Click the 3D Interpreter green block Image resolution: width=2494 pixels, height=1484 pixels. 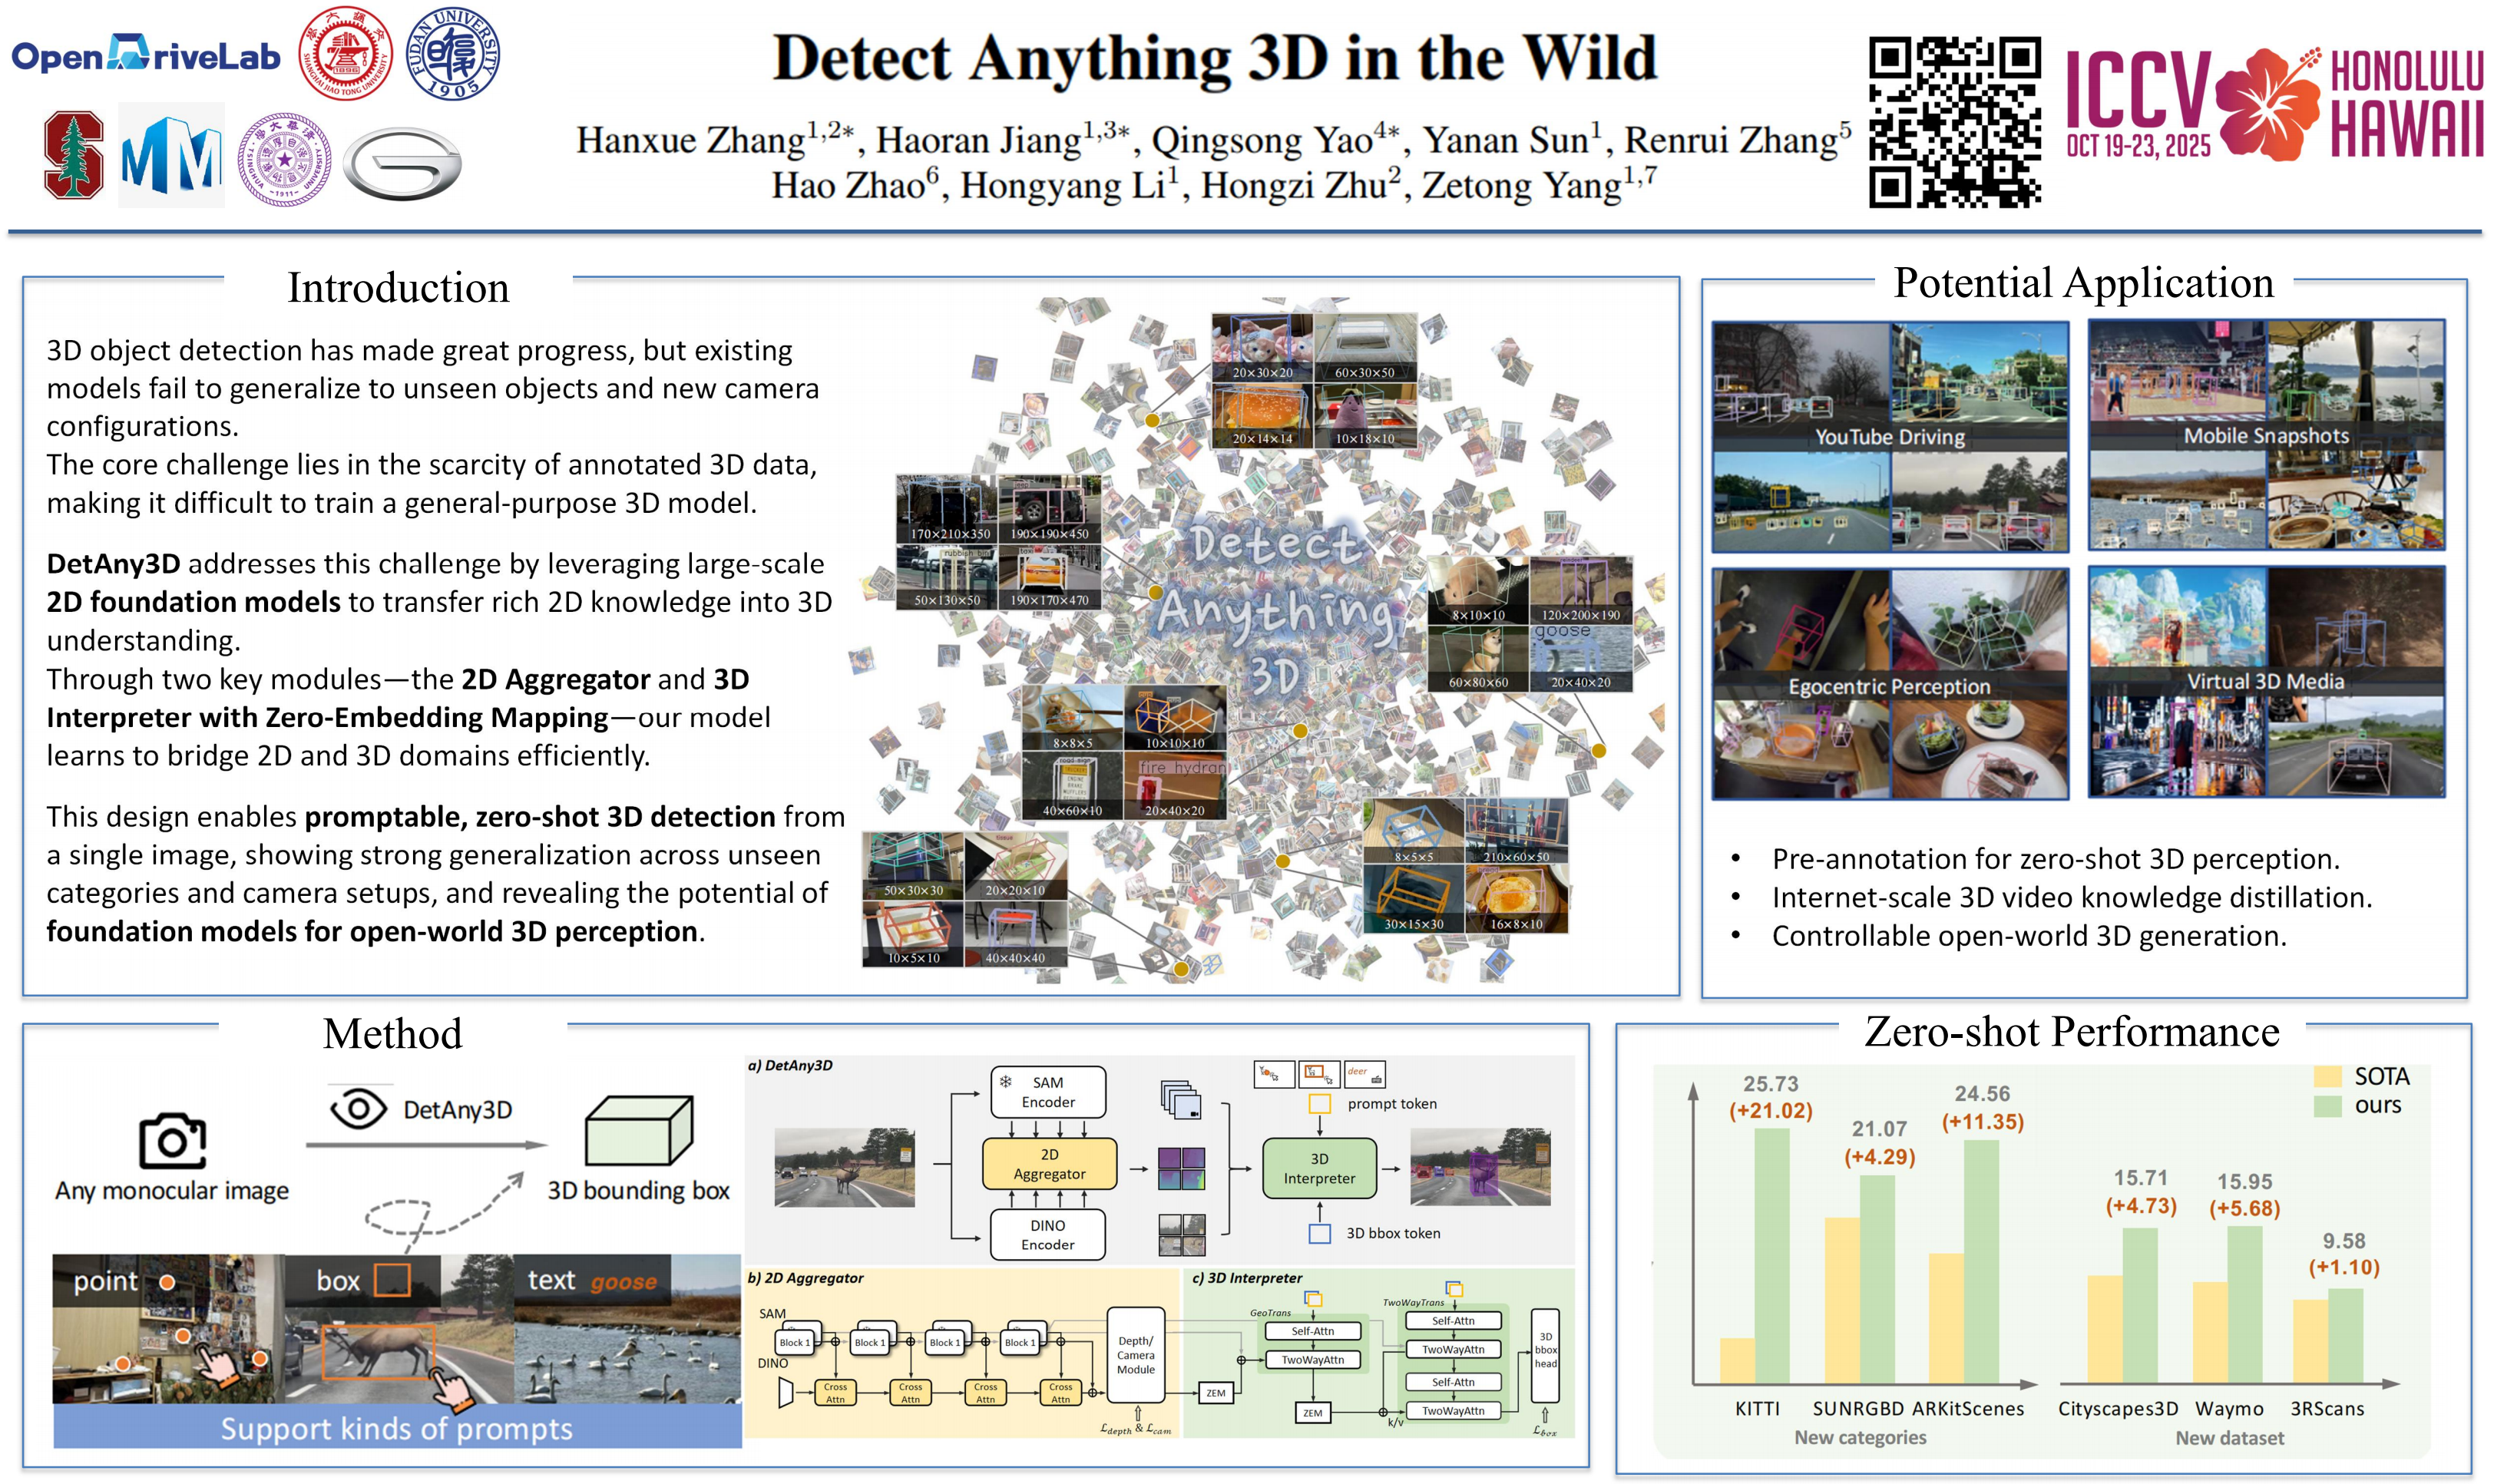coord(1319,1168)
